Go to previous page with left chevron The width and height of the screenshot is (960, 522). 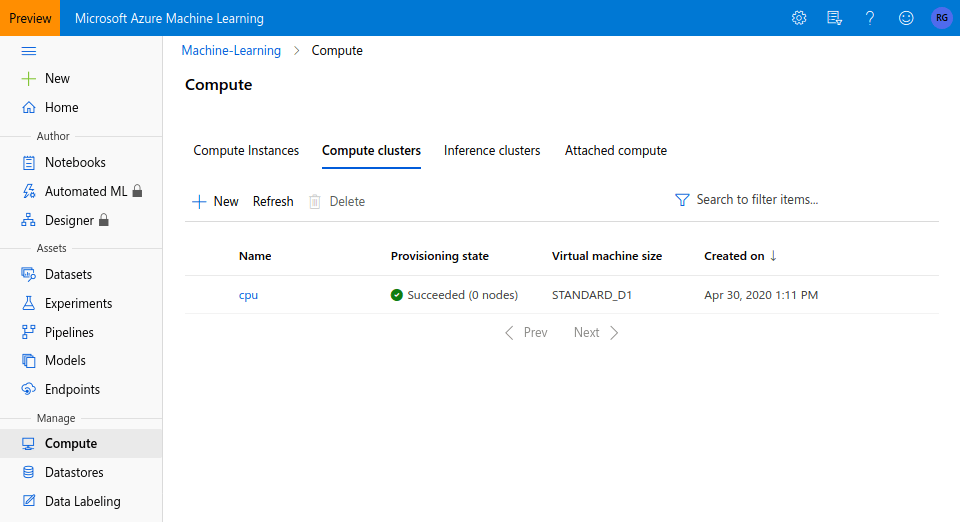tap(509, 333)
